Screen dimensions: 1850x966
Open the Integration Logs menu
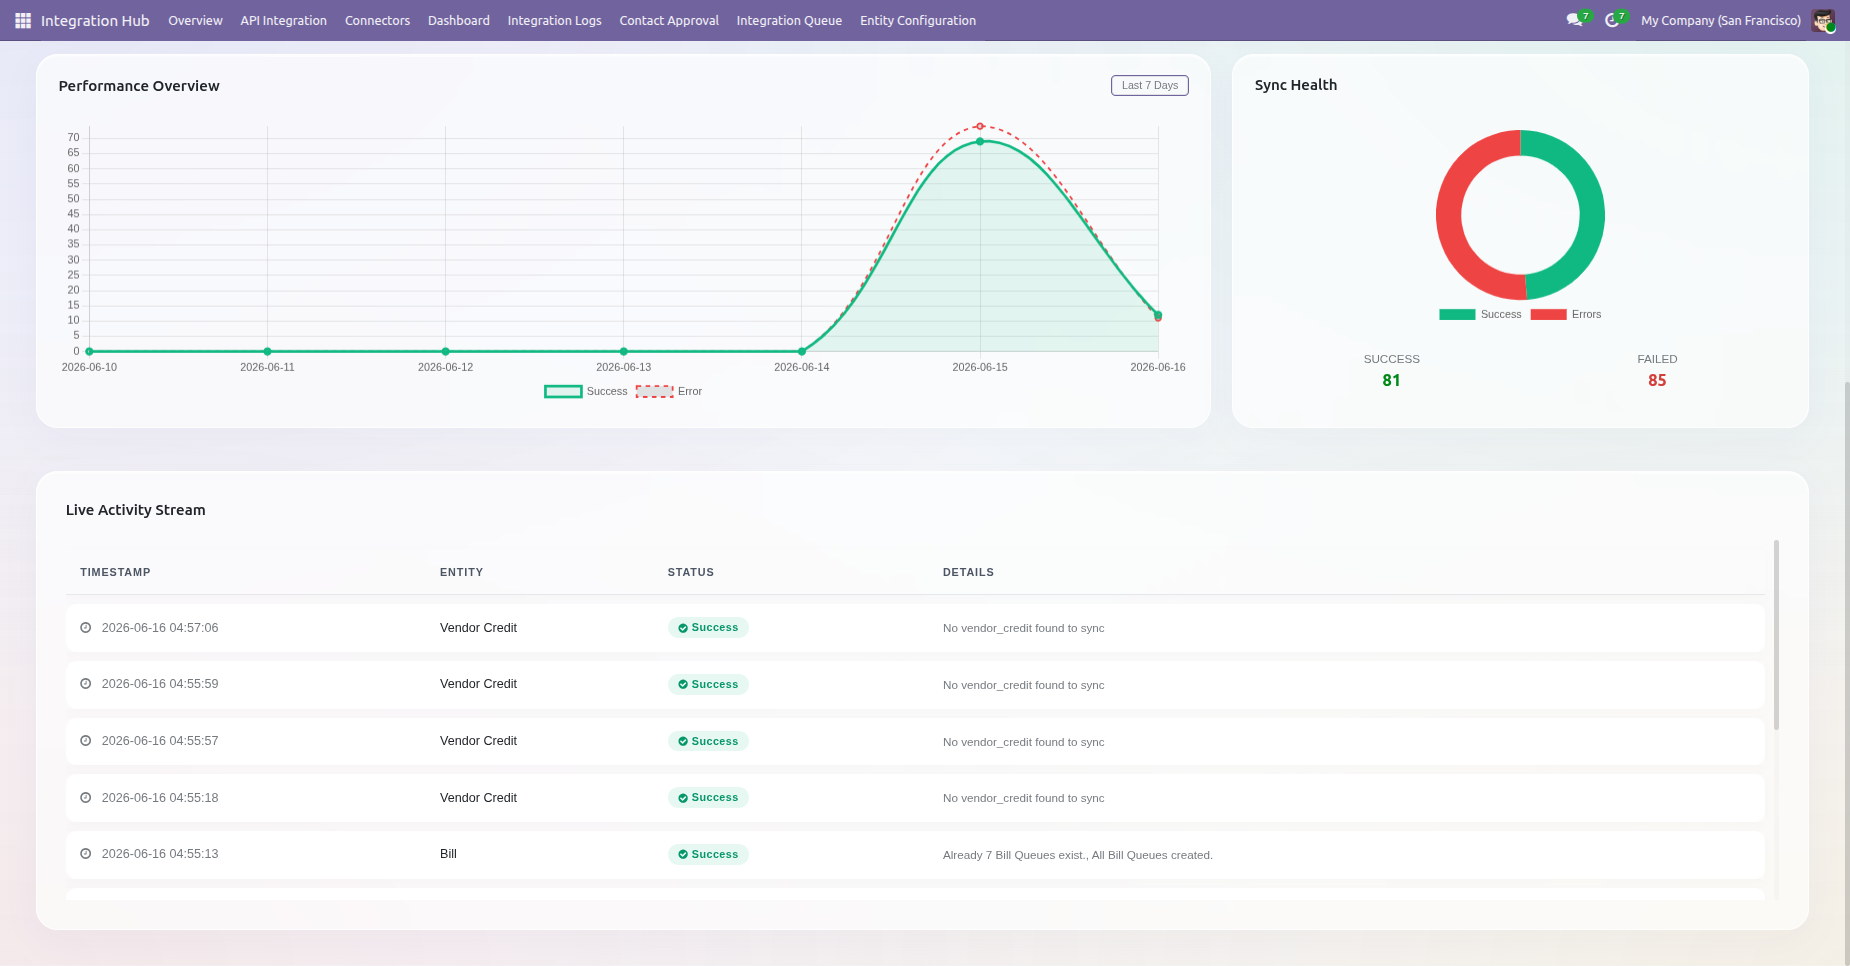point(555,20)
